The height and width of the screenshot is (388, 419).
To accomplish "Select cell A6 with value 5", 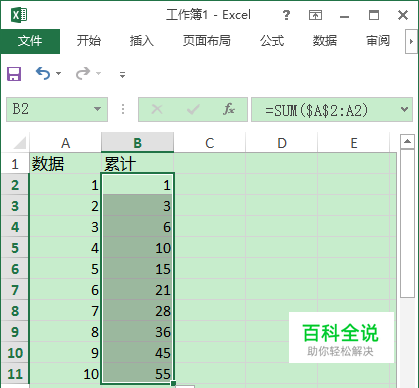I will click(65, 269).
